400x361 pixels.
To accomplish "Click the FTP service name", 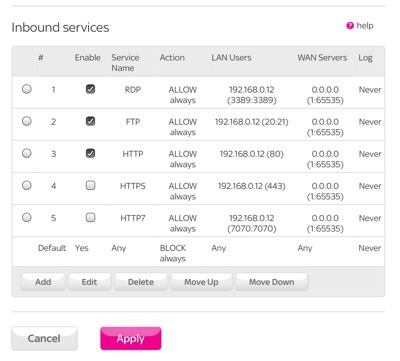I will click(x=133, y=122).
